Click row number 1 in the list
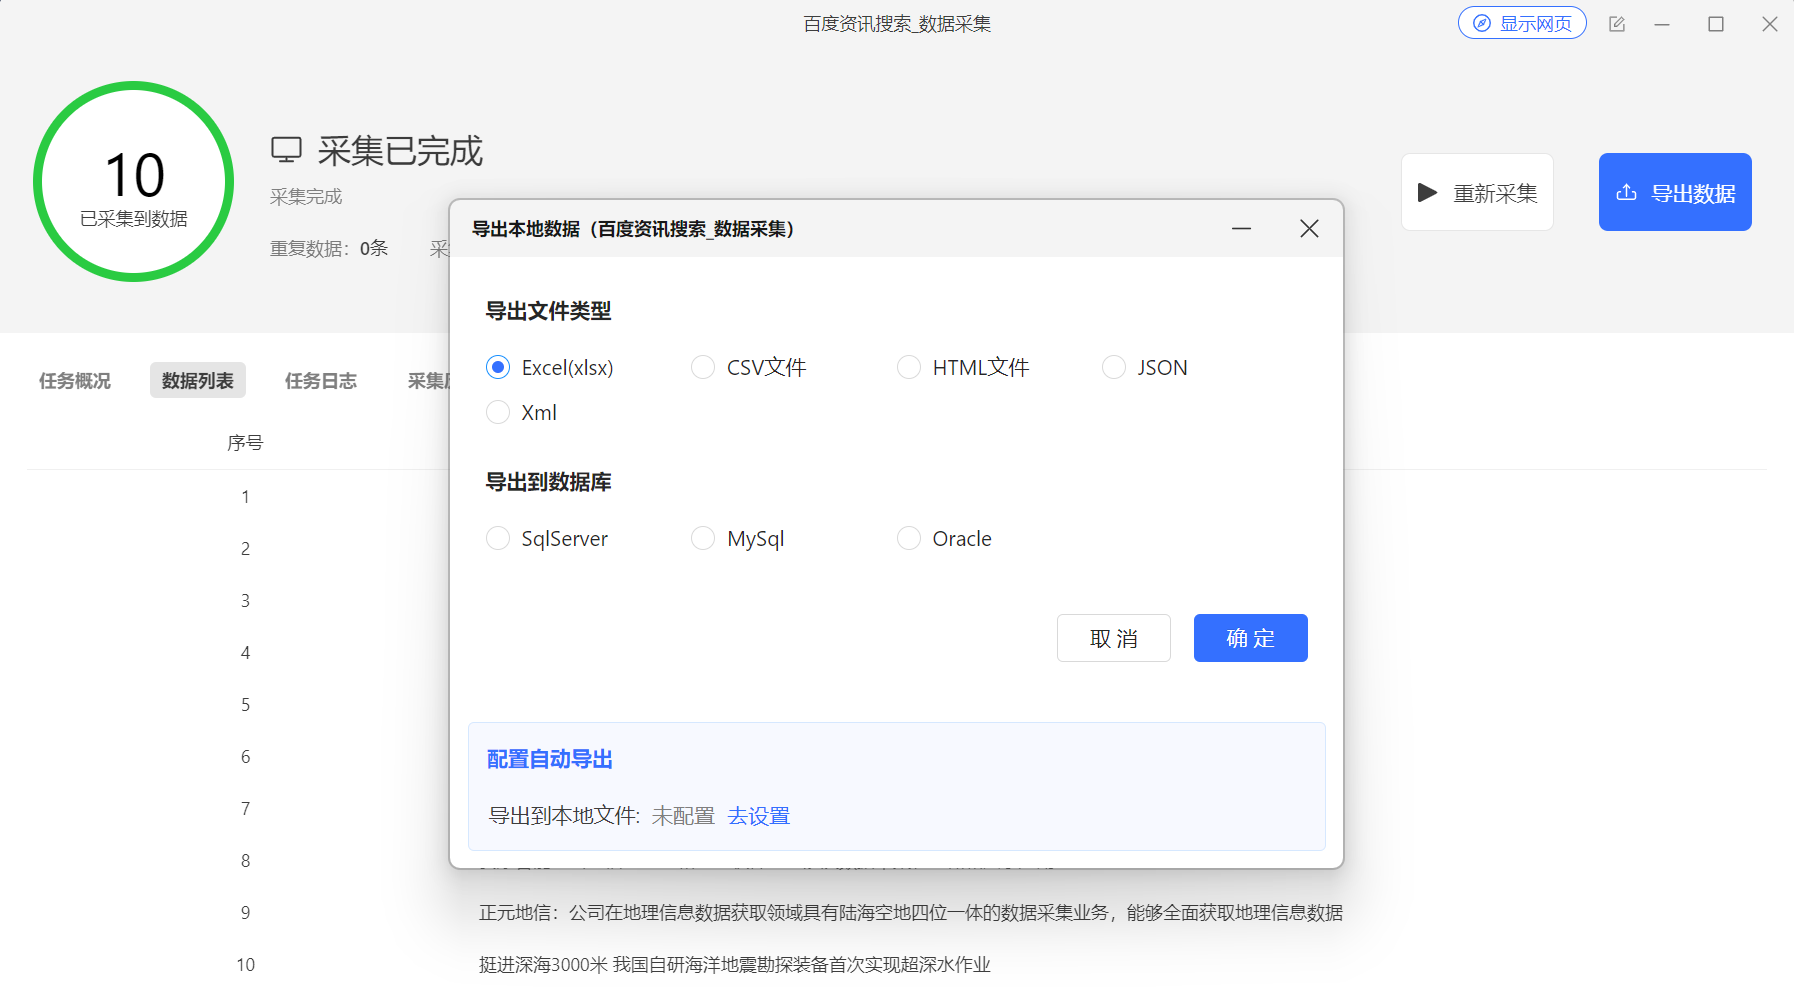The height and width of the screenshot is (1003, 1794). [245, 496]
